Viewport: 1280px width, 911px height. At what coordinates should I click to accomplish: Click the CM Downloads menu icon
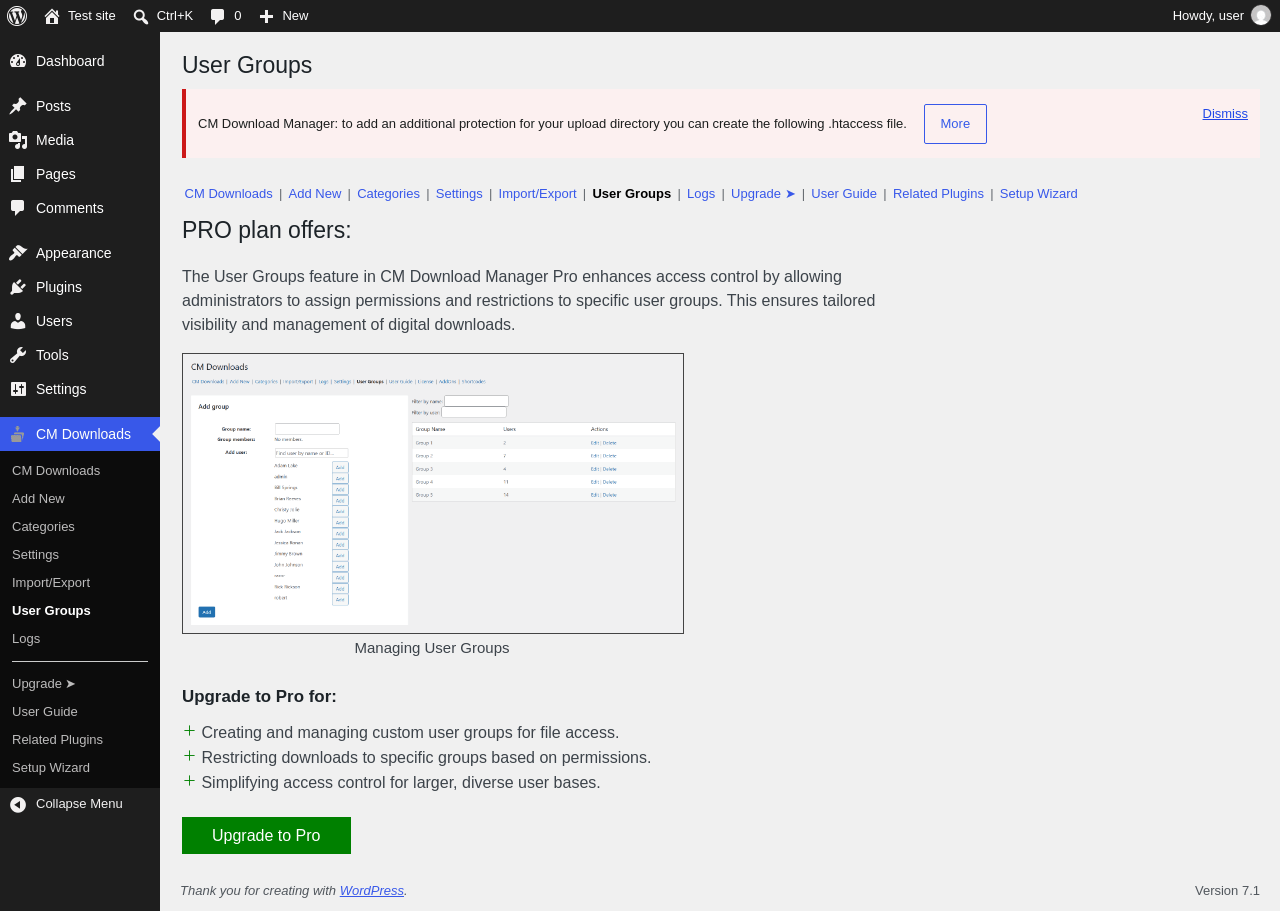tap(18, 434)
